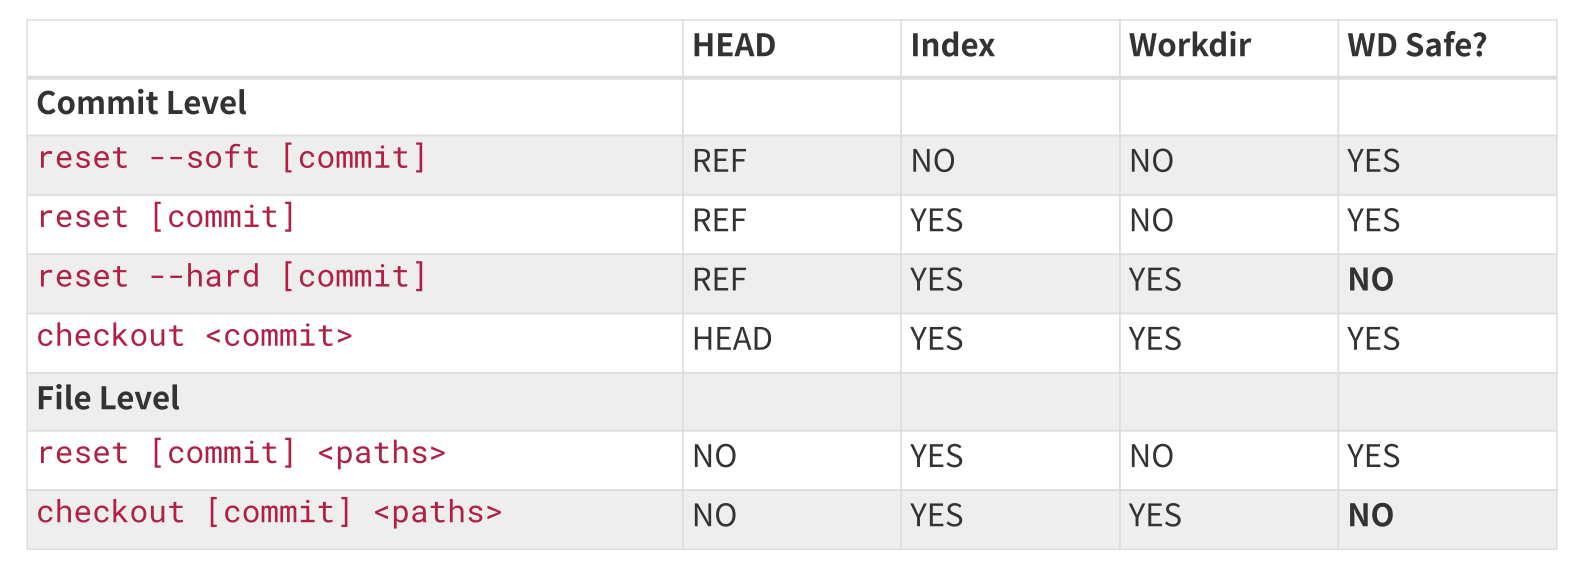Click HEAD cell in checkout <commit> row

pos(732,340)
